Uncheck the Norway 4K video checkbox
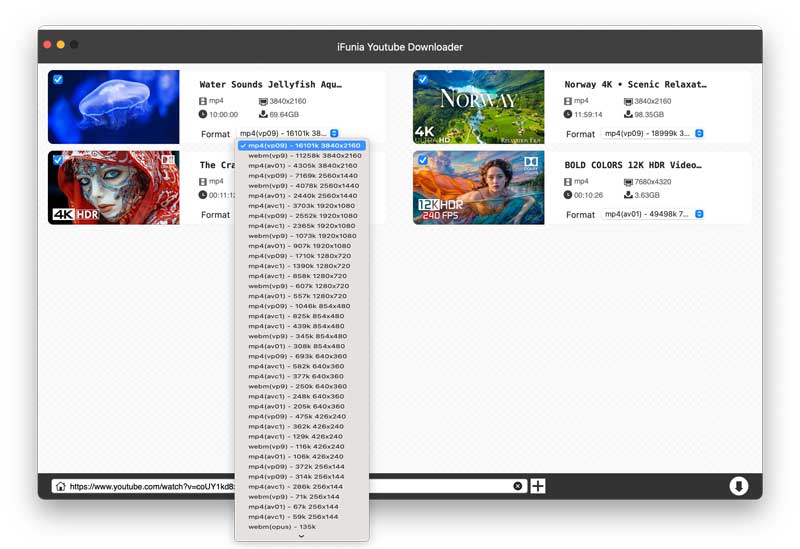This screenshot has height=549, width=800. [x=423, y=79]
